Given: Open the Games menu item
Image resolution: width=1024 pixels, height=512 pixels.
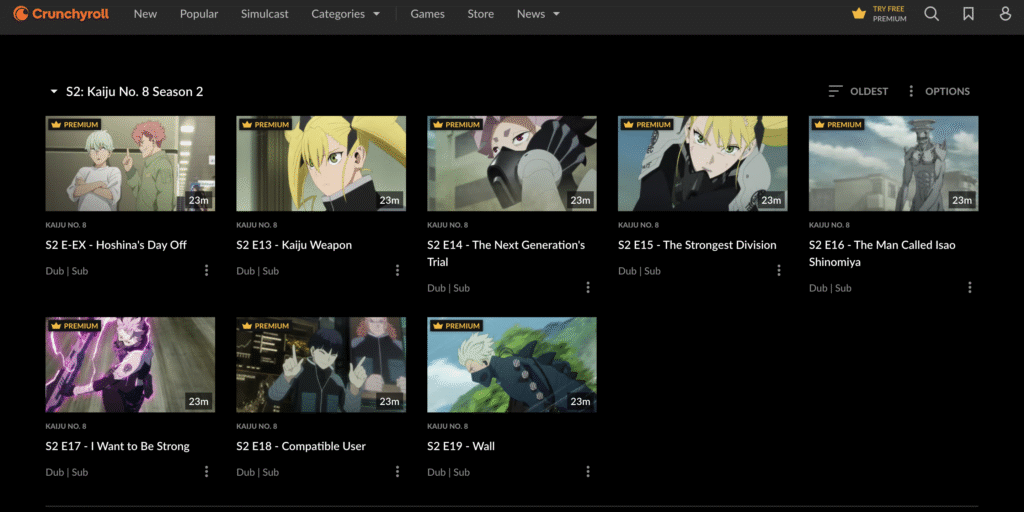Looking at the screenshot, I should (428, 14).
